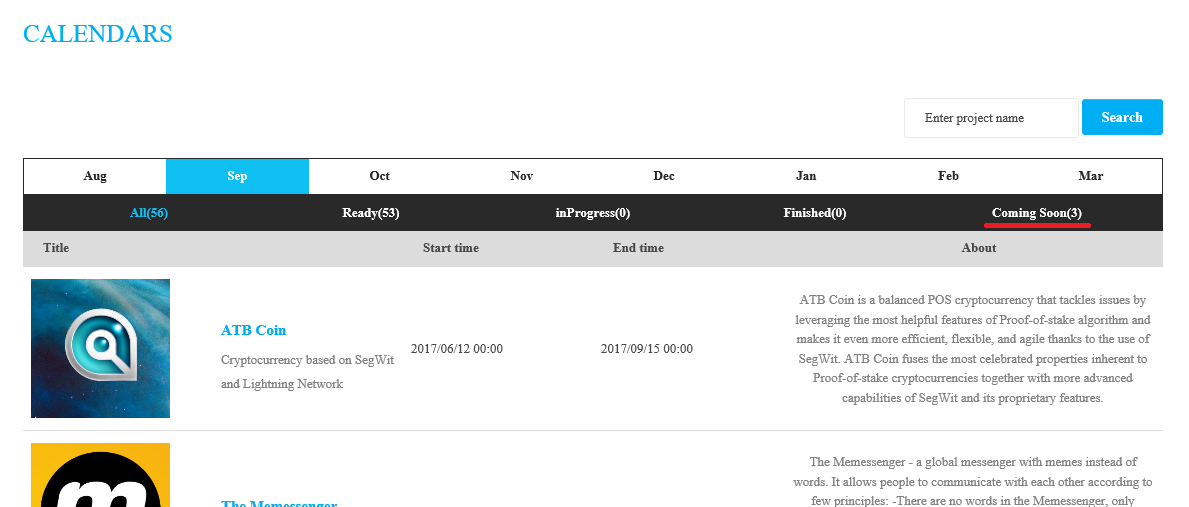Click the Start time column header

451,248
